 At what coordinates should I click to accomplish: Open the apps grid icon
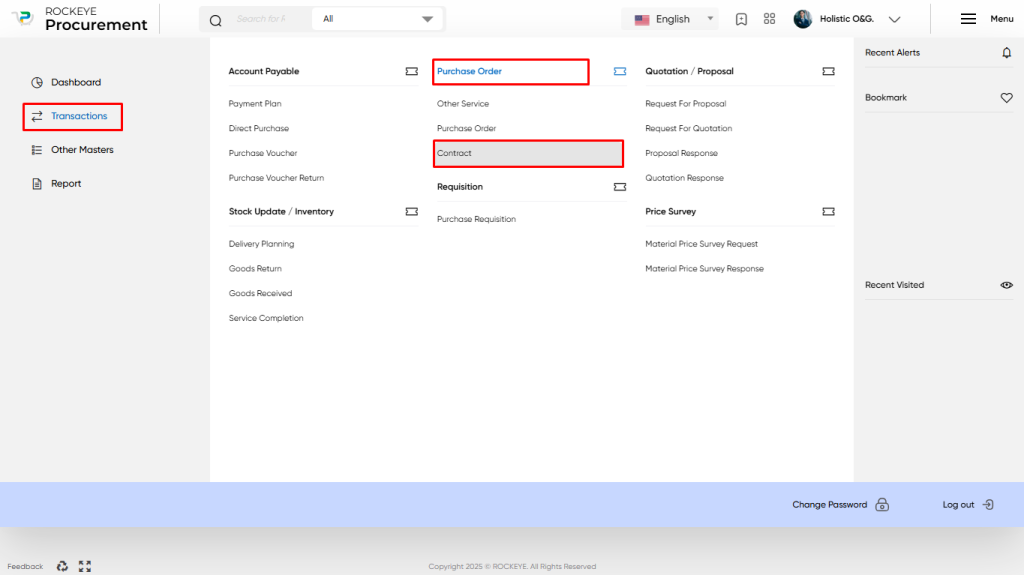(769, 19)
